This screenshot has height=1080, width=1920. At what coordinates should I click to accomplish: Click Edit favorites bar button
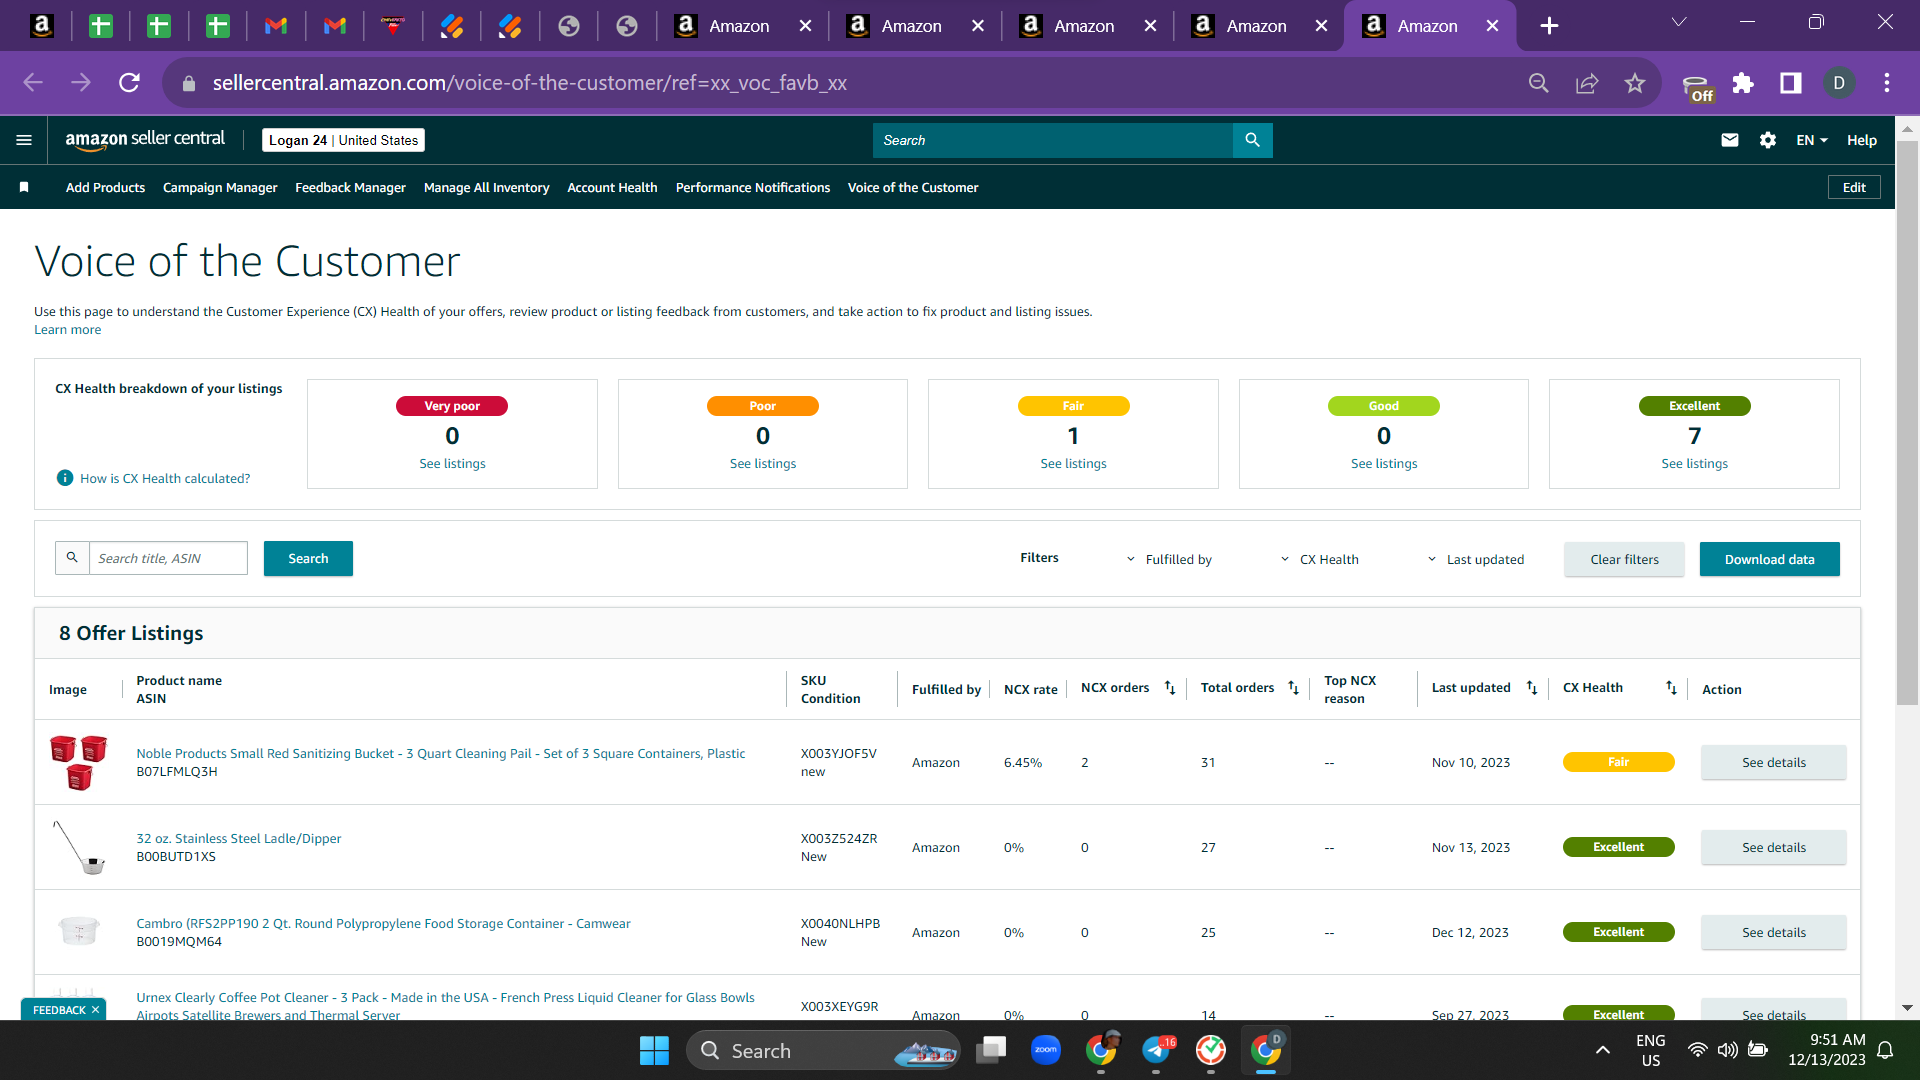click(x=1854, y=187)
